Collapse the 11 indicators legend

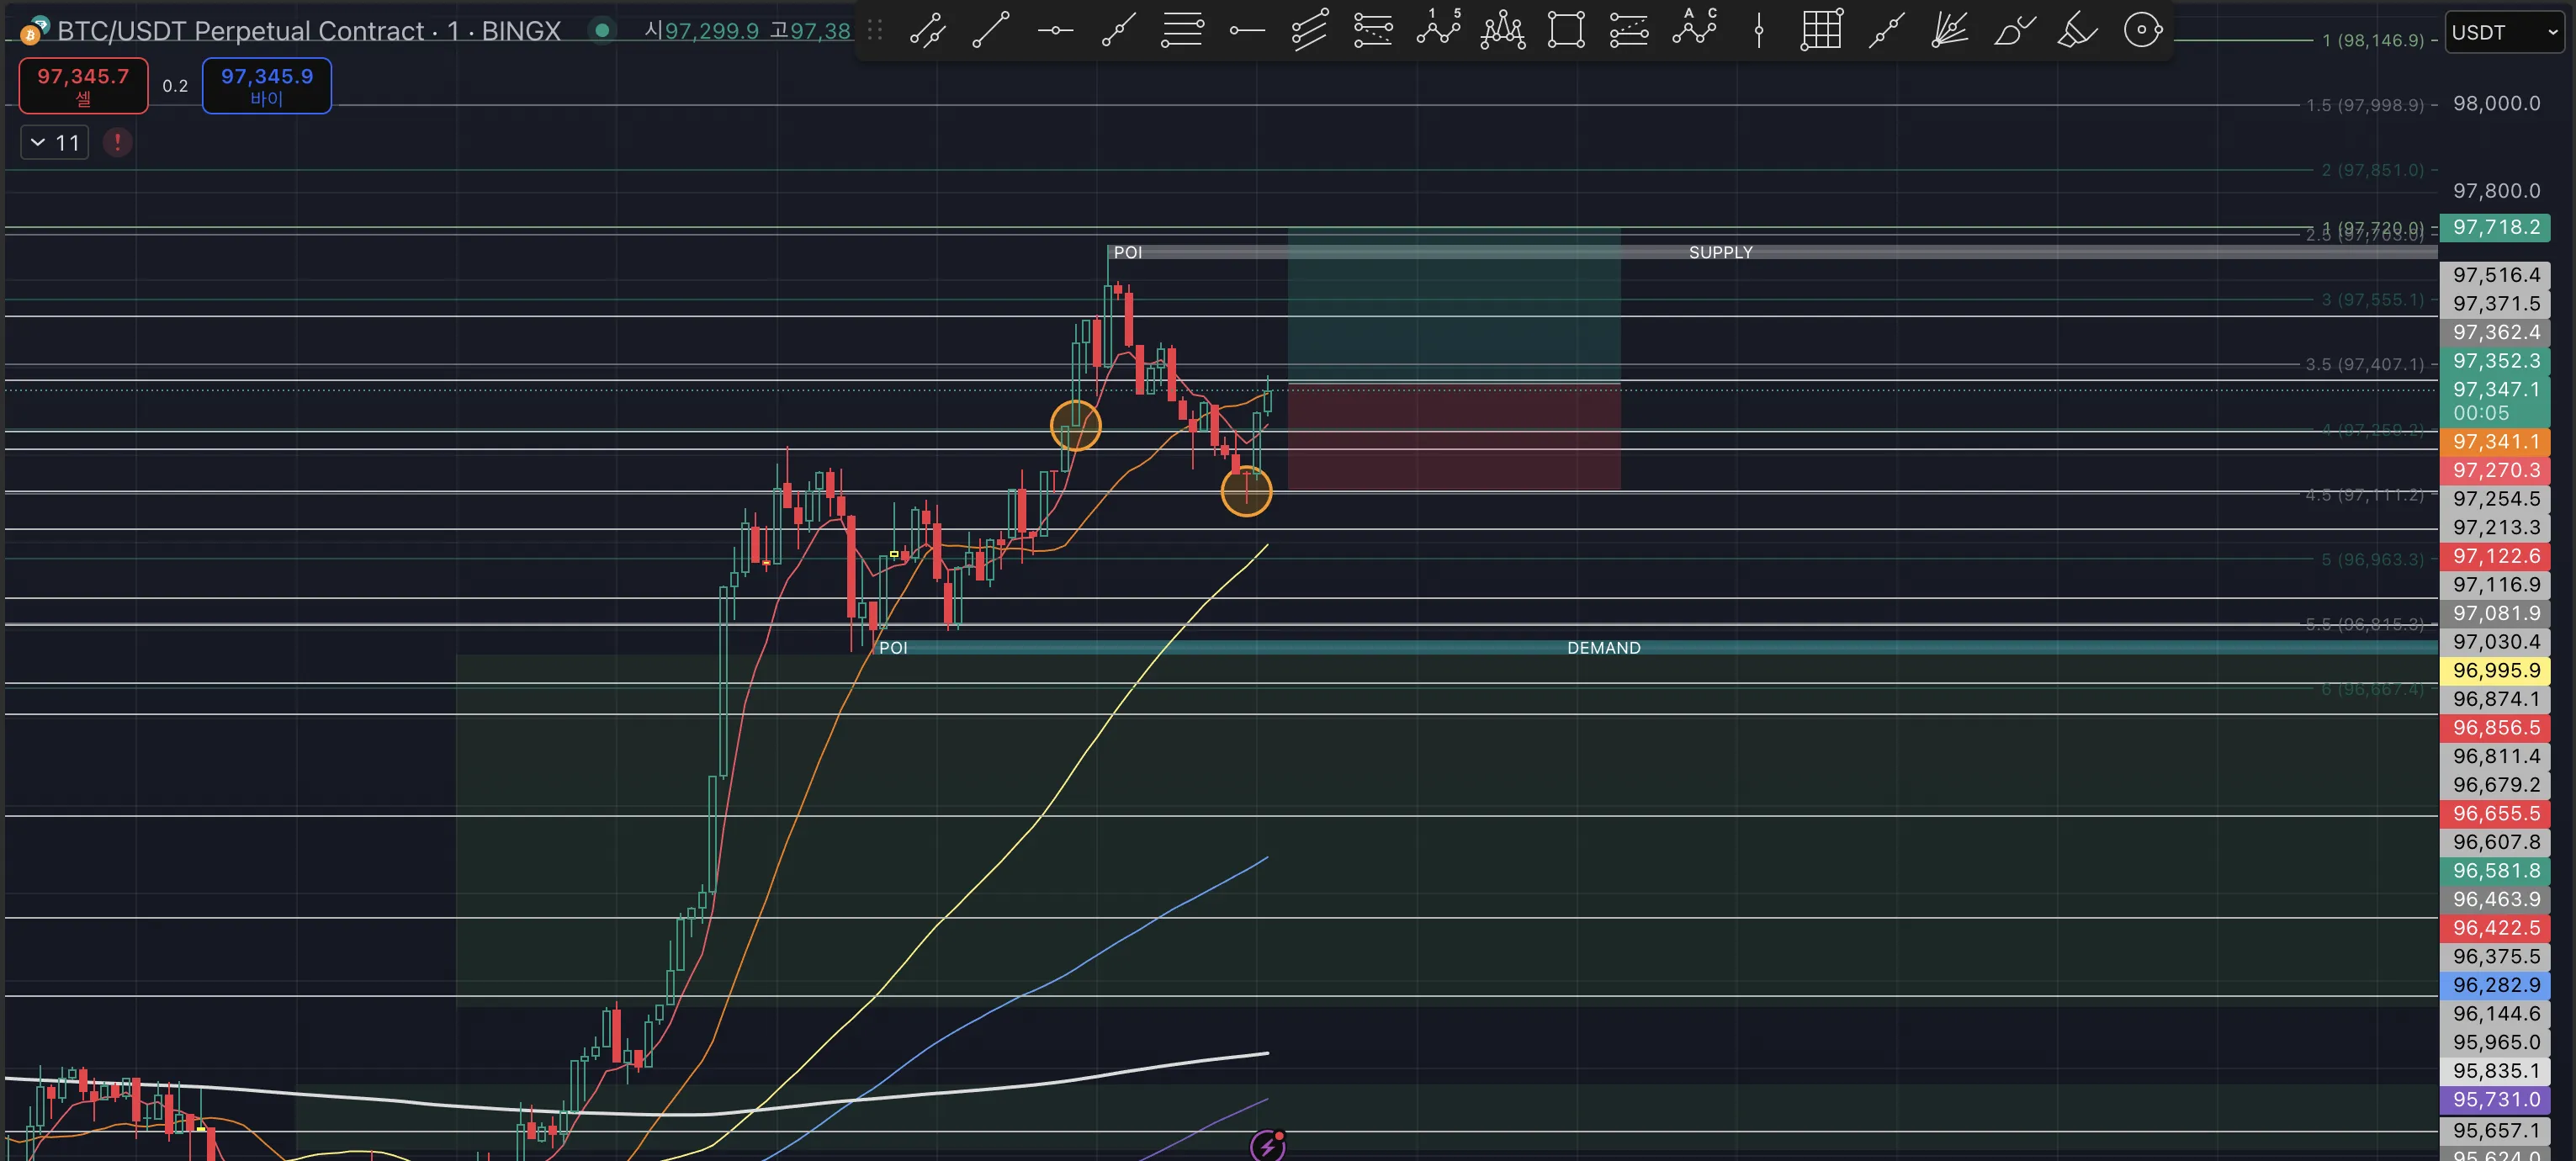54,142
